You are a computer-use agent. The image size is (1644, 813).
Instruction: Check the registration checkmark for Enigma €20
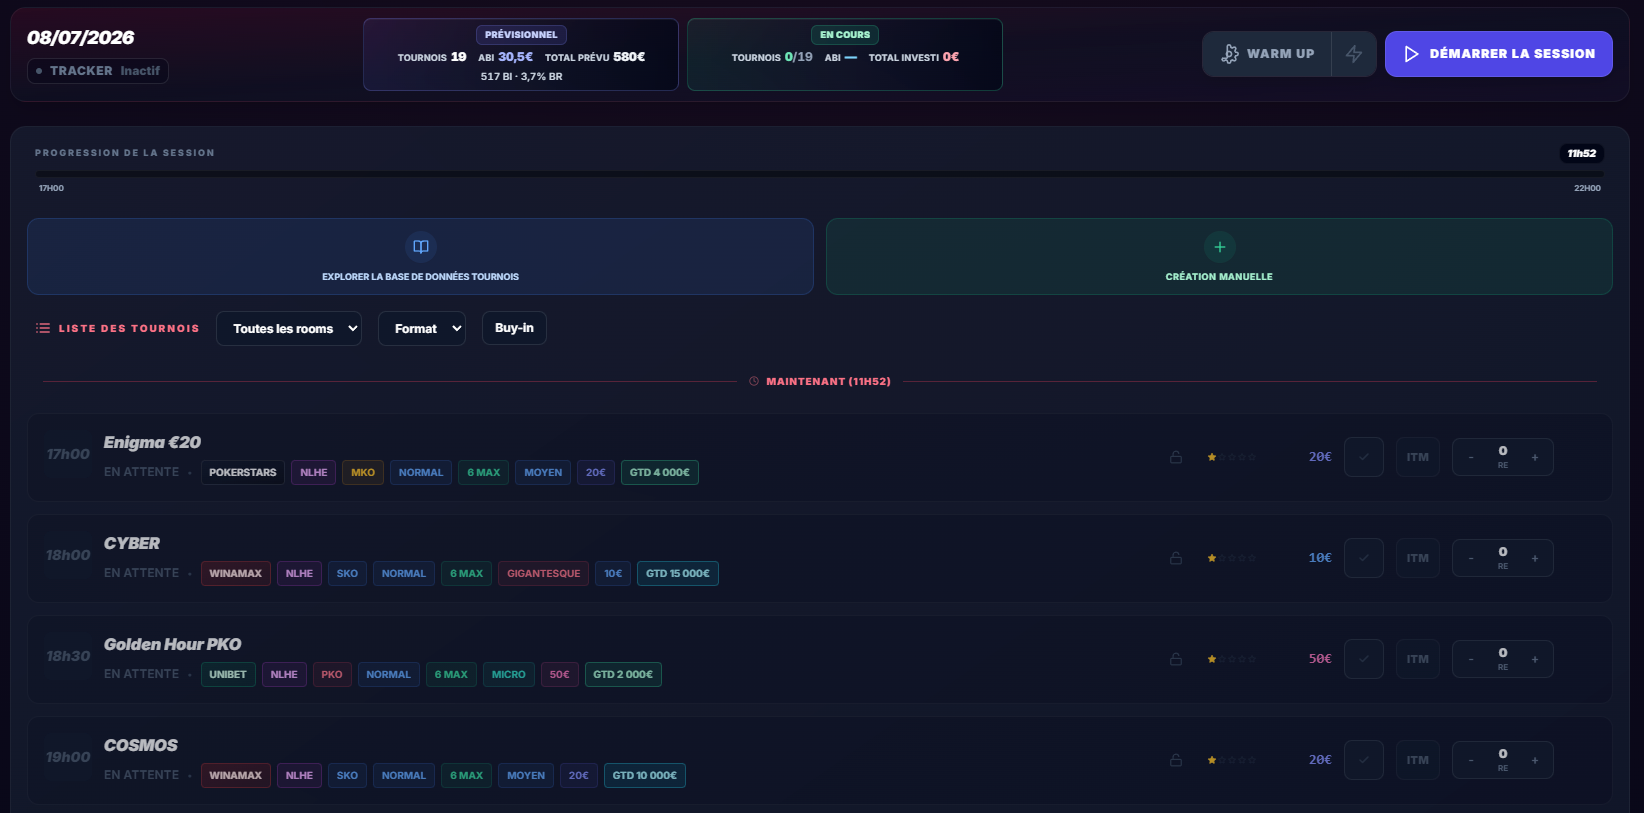pos(1364,457)
